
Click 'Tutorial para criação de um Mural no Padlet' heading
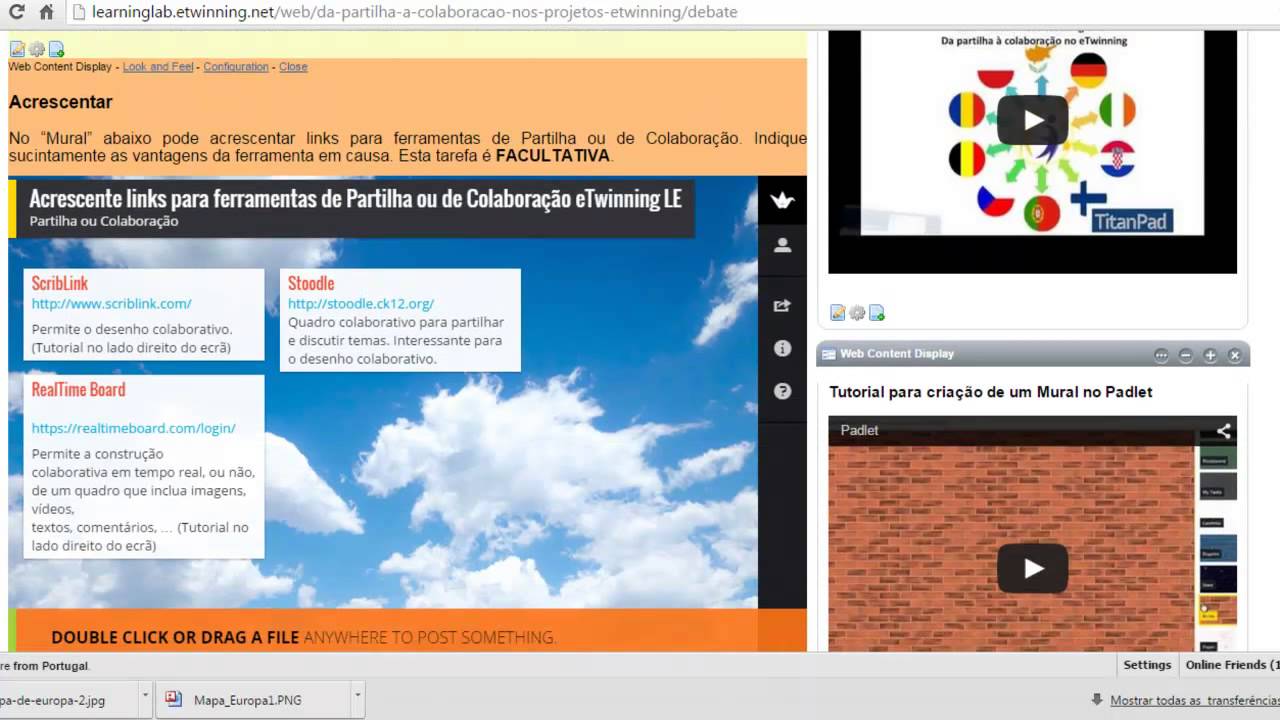(x=991, y=392)
